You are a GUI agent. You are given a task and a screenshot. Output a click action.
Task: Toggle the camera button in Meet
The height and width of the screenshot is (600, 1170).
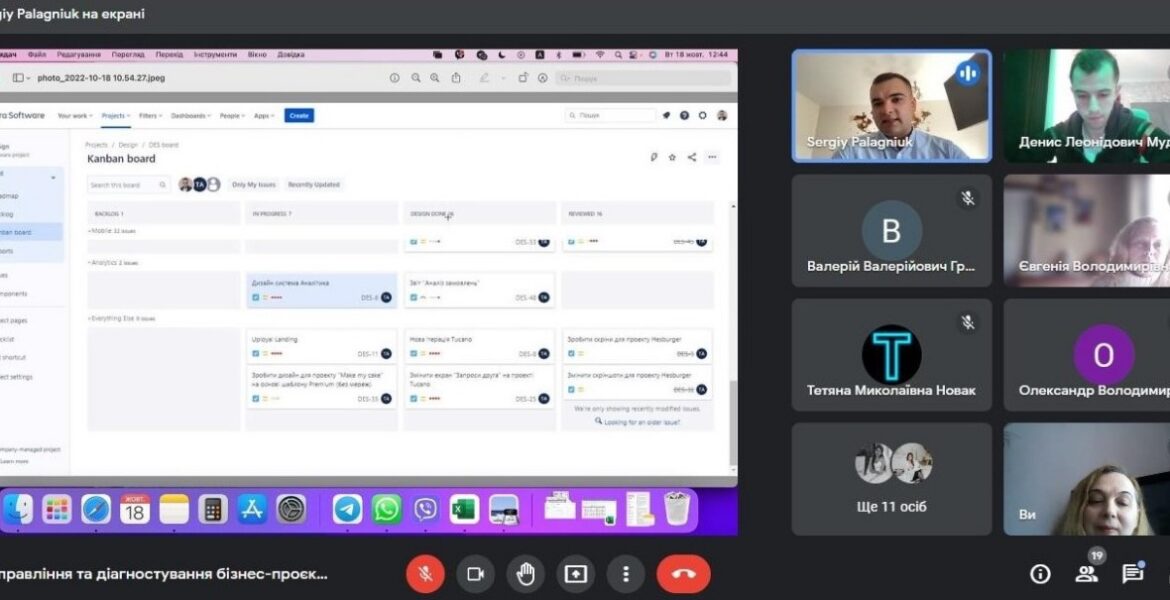click(475, 574)
